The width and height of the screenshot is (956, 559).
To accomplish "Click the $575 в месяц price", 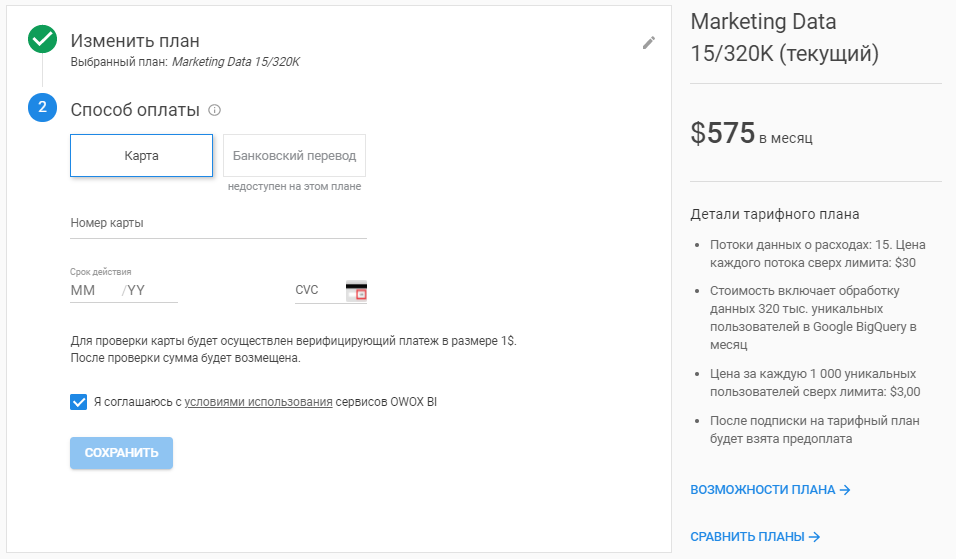I will pyautogui.click(x=751, y=133).
